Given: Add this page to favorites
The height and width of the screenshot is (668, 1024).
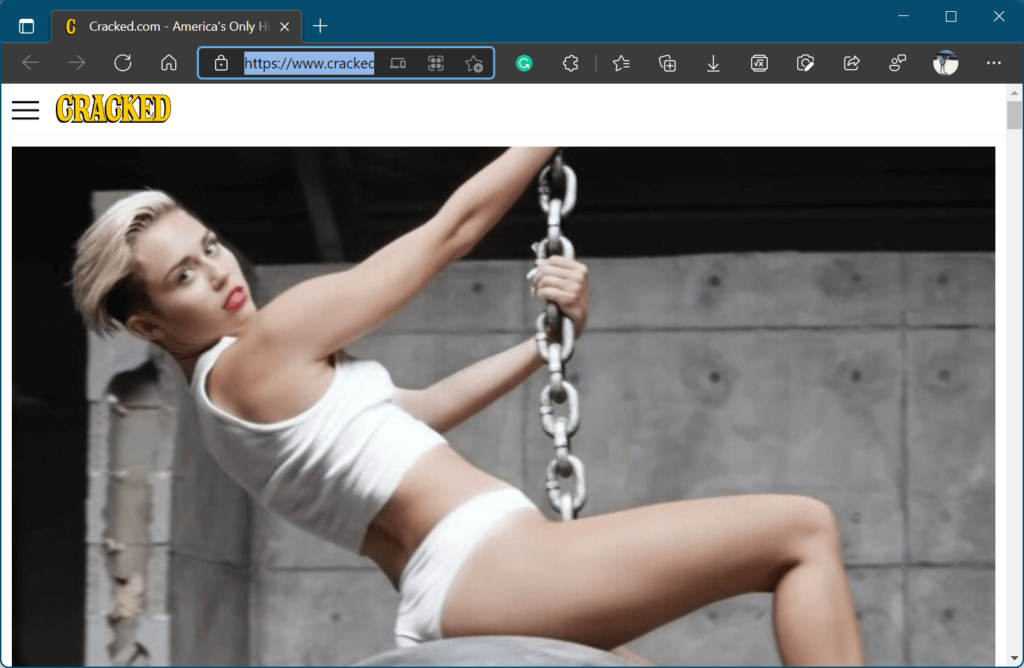Looking at the screenshot, I should pyautogui.click(x=474, y=63).
